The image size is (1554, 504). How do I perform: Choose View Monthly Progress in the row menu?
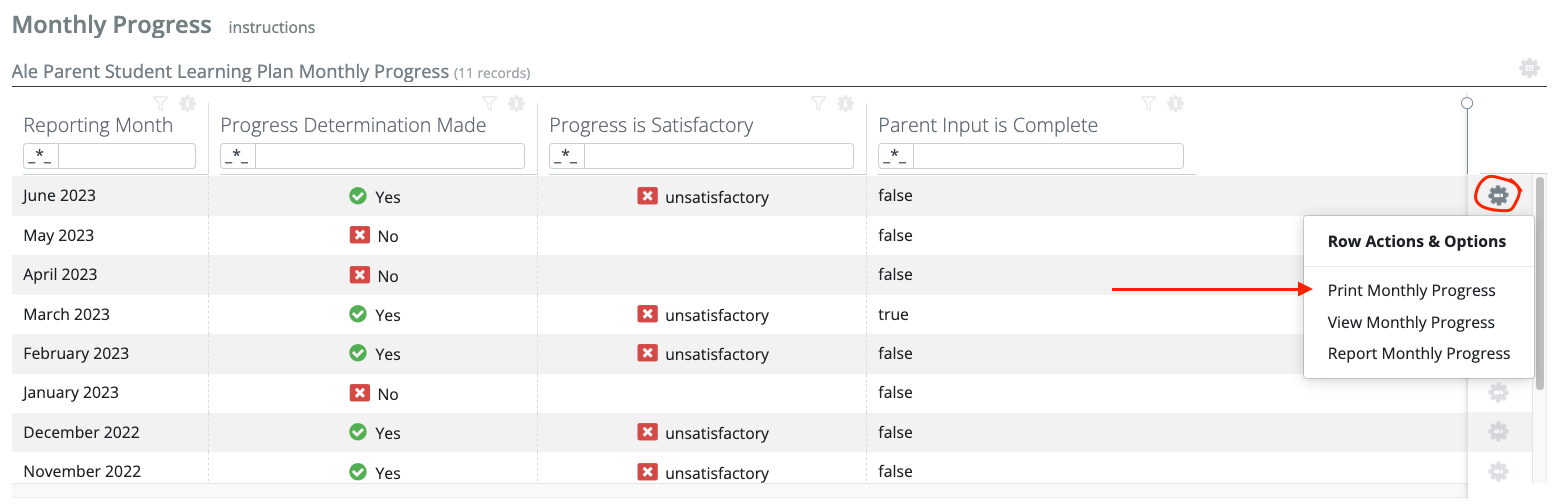pos(1410,323)
